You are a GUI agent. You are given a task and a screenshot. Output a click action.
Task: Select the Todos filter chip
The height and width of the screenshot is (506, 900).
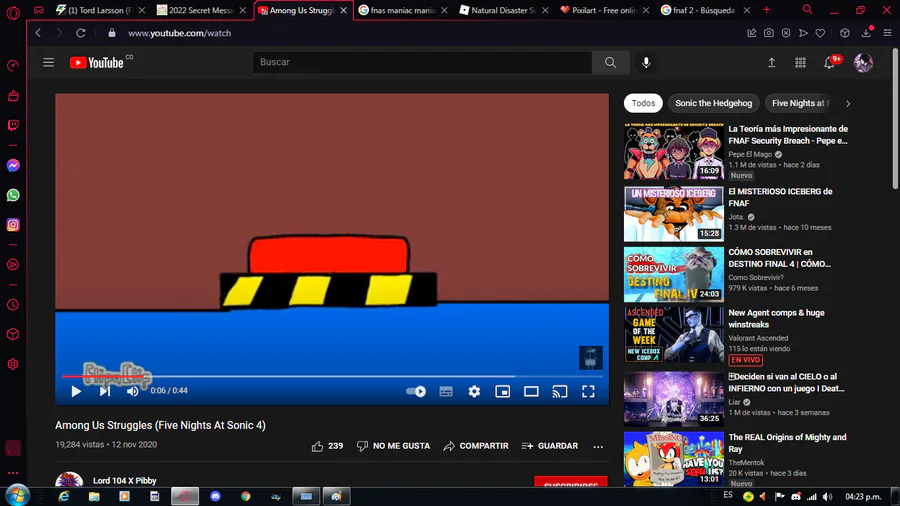(x=643, y=103)
